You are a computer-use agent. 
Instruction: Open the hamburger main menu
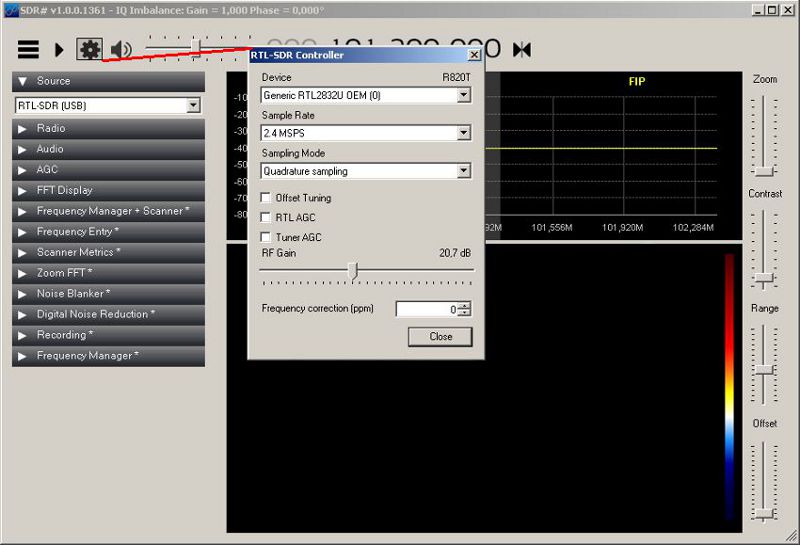click(28, 49)
